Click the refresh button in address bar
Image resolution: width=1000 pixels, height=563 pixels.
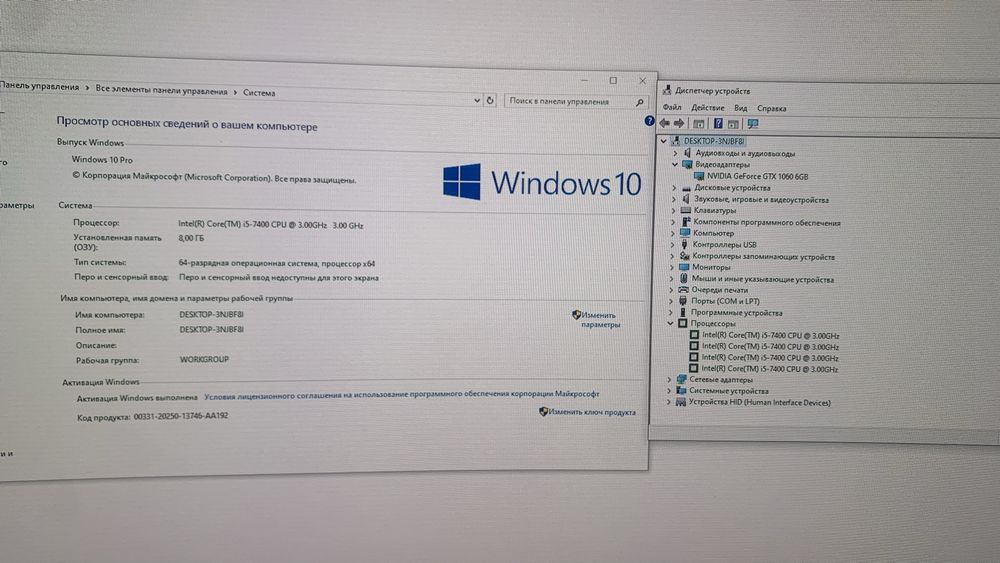tap(490, 100)
